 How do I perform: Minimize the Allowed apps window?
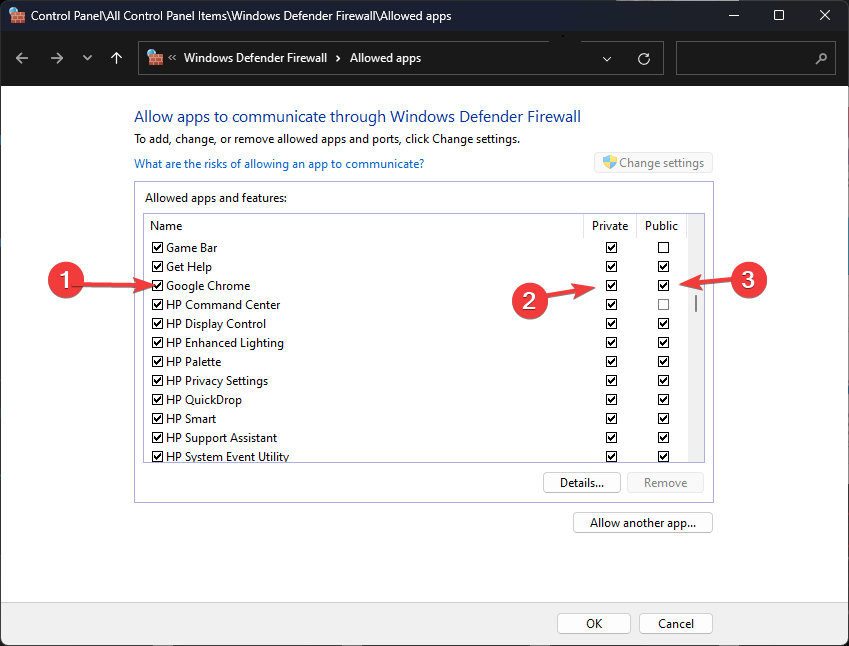click(734, 15)
